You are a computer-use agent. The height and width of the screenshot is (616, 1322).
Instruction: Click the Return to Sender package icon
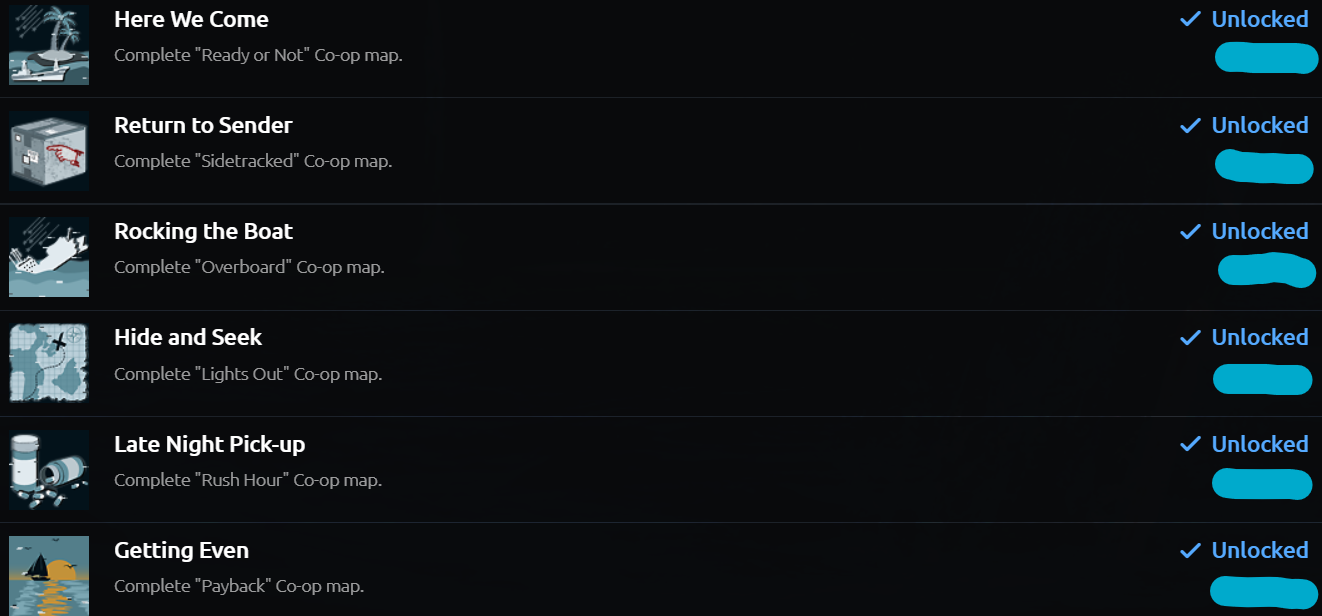pos(49,151)
